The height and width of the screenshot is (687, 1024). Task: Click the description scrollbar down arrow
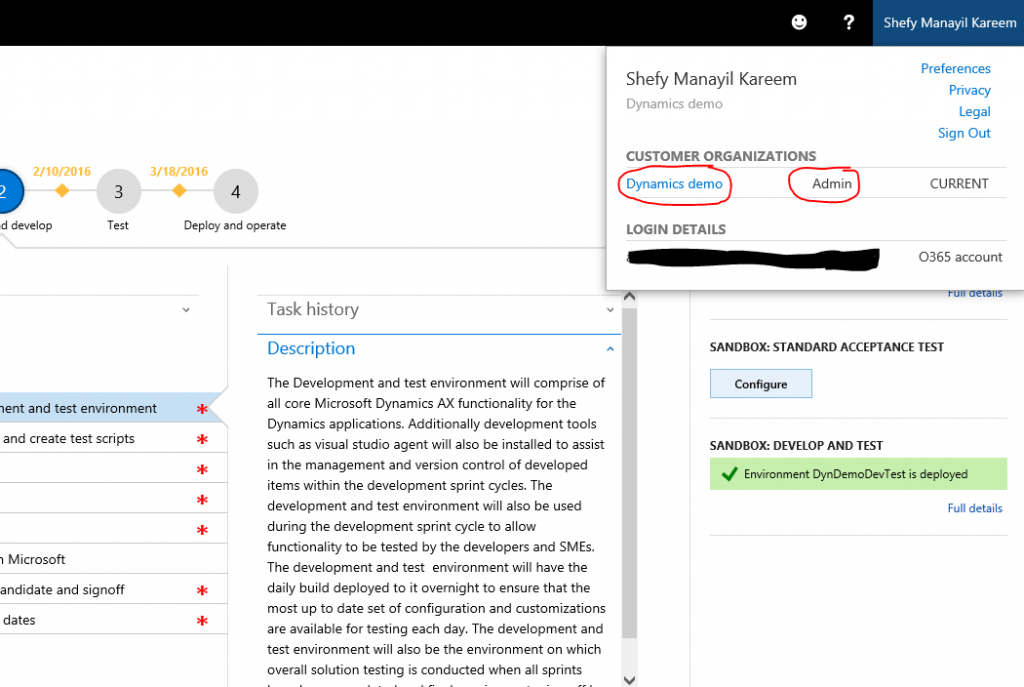click(x=629, y=679)
